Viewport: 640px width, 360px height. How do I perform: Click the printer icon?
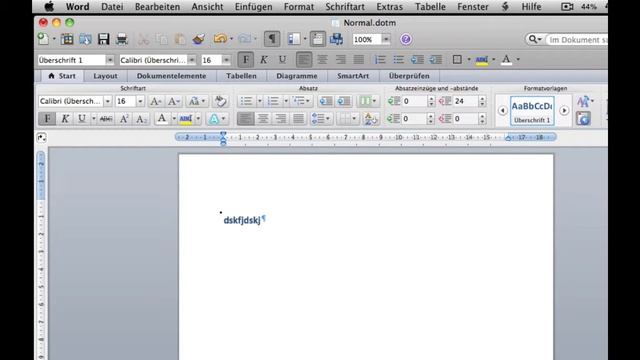tap(122, 39)
